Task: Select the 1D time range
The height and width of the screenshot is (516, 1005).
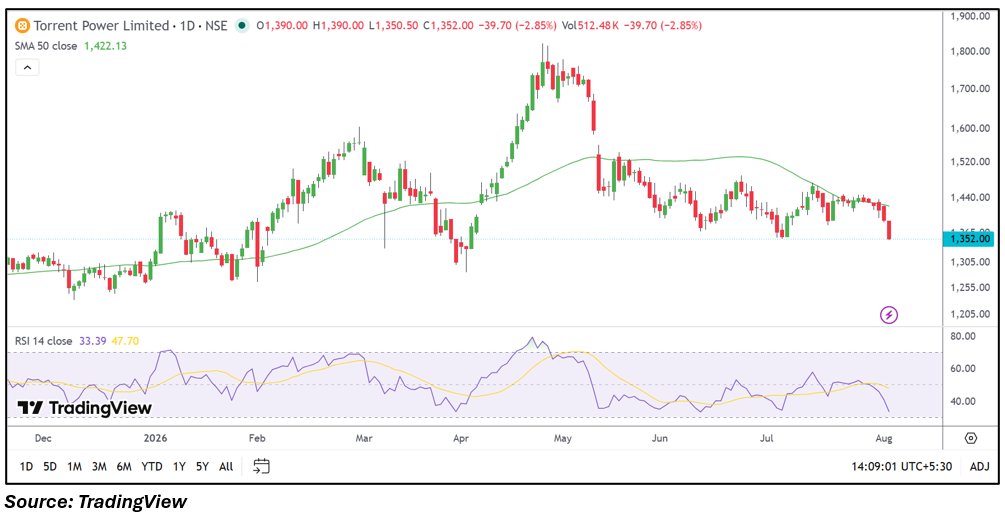Action: coord(26,467)
